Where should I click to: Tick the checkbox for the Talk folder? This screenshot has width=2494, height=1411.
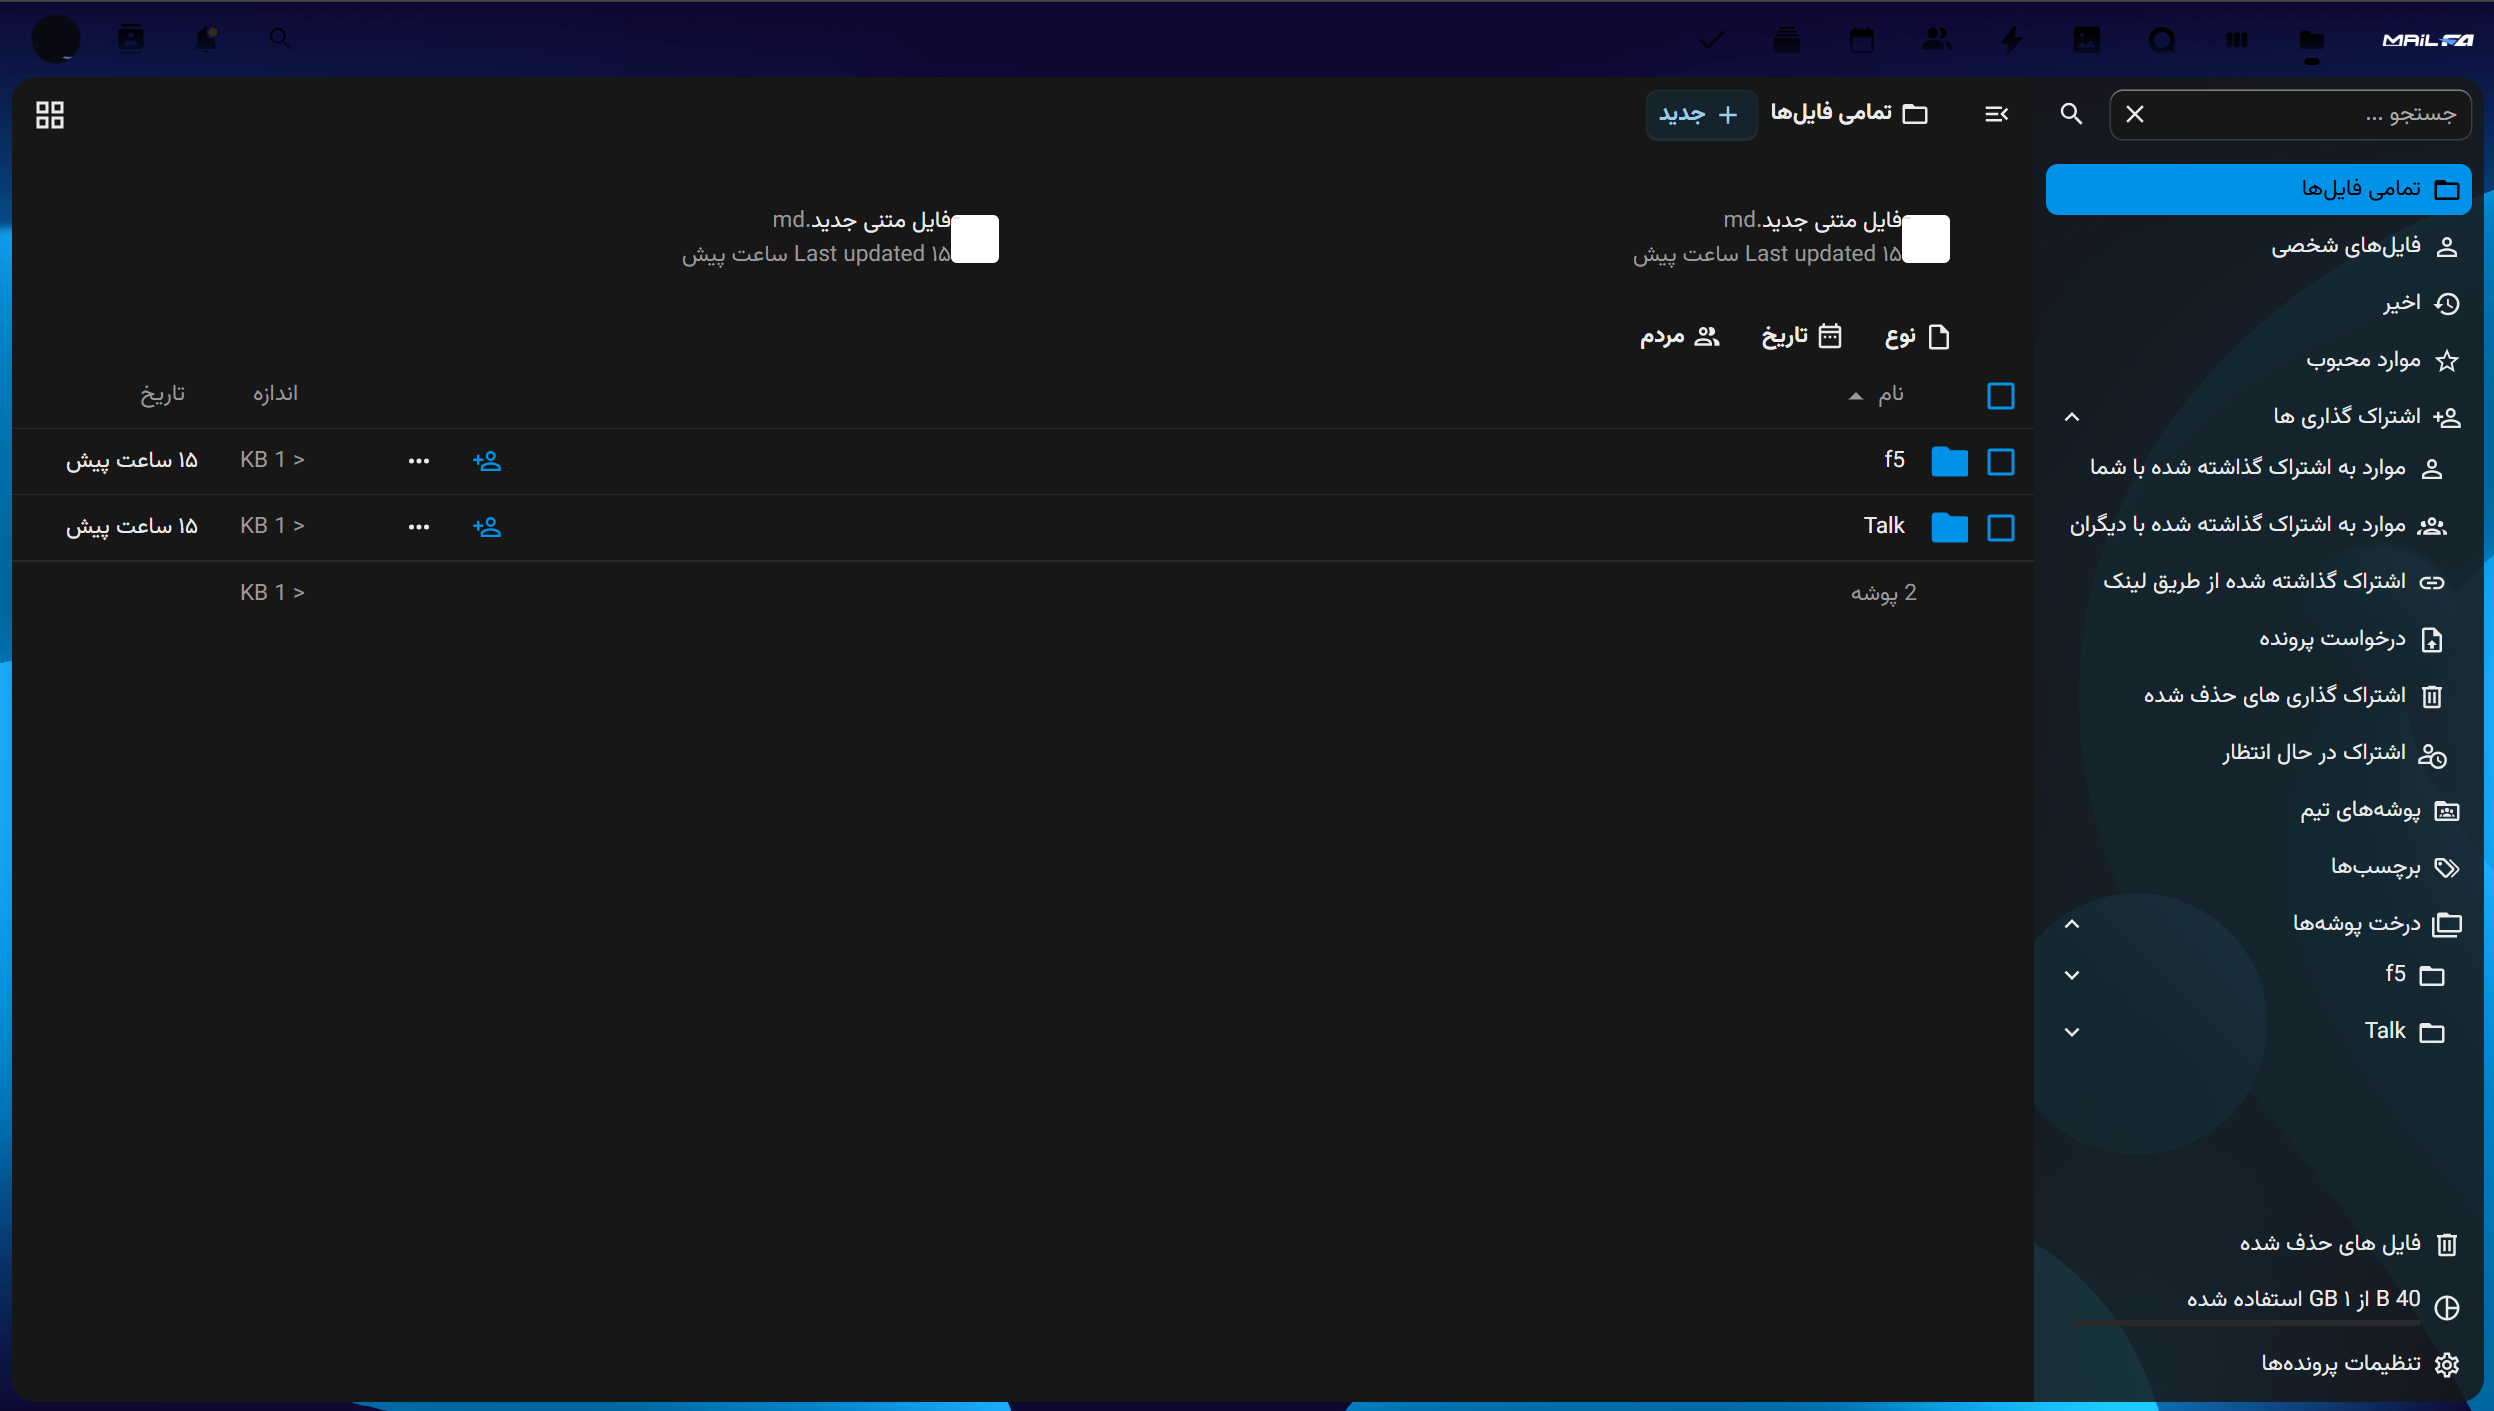(x=2001, y=527)
